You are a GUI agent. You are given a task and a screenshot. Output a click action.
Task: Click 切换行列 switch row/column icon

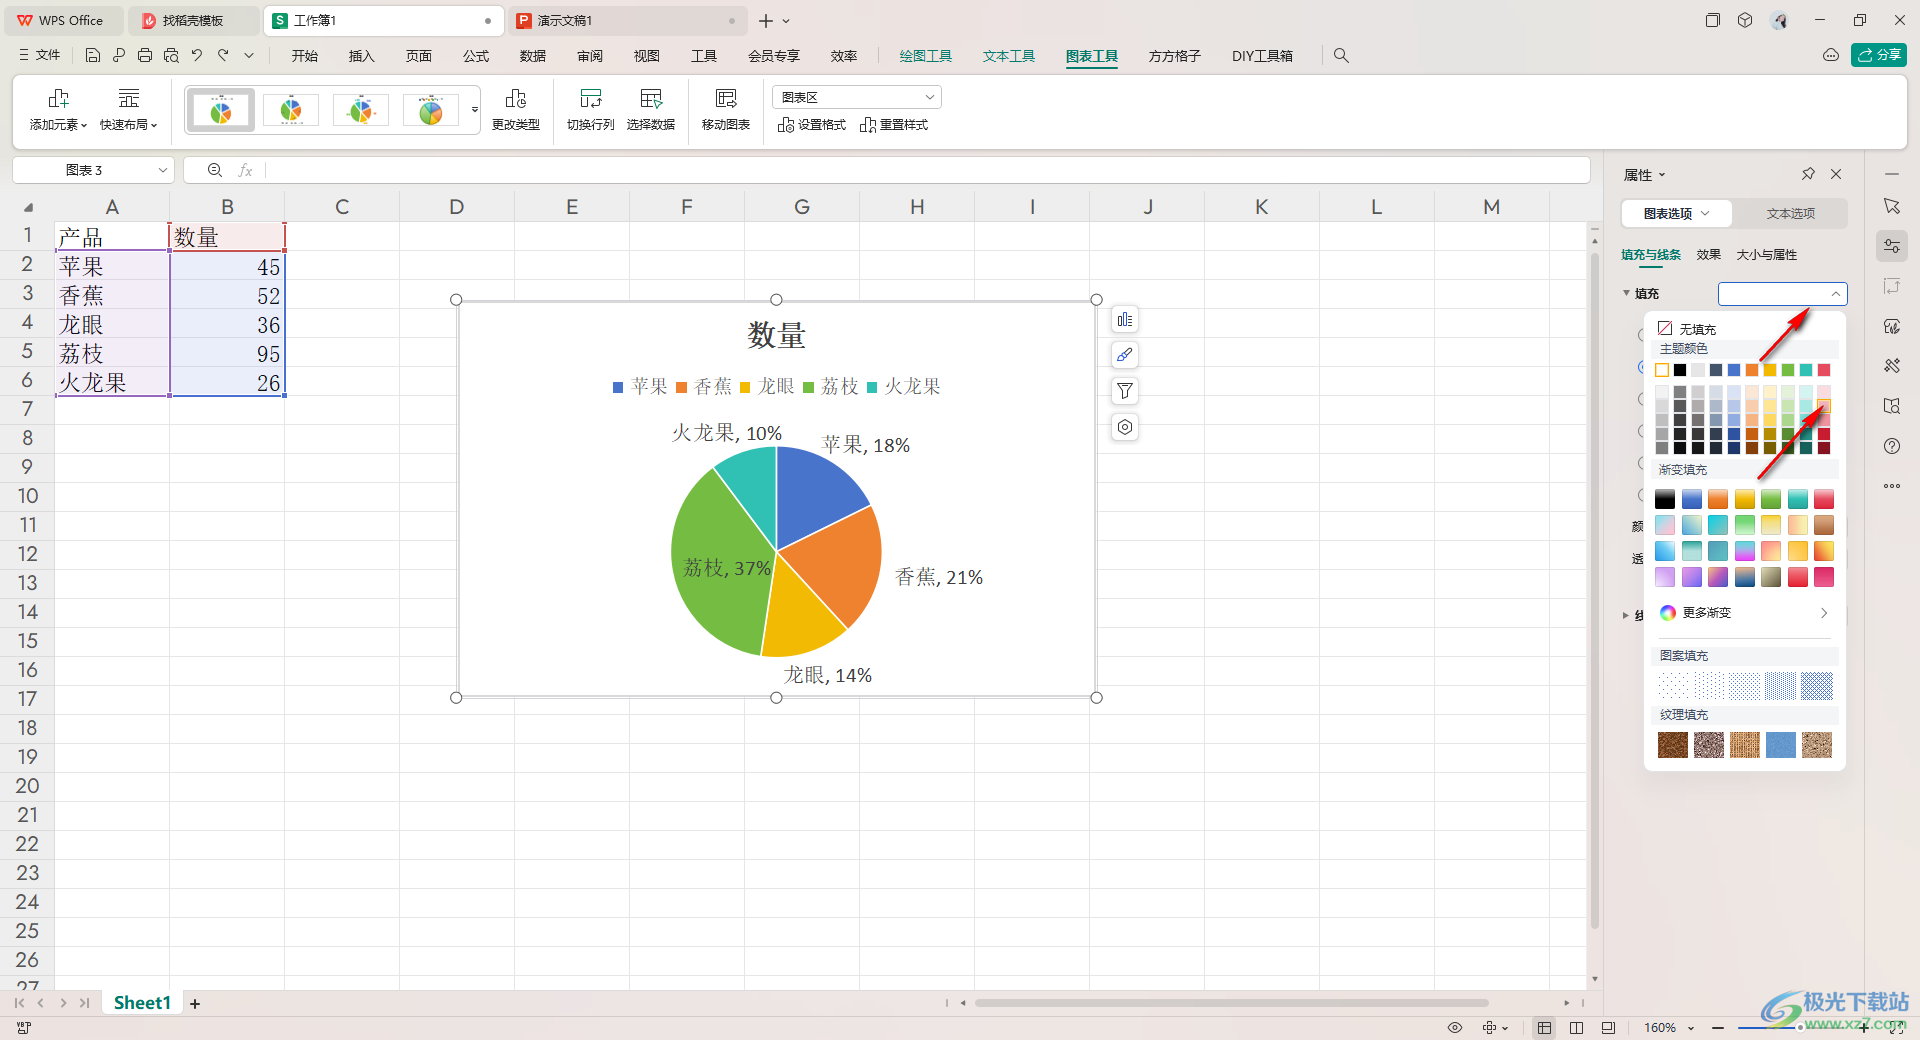[591, 110]
